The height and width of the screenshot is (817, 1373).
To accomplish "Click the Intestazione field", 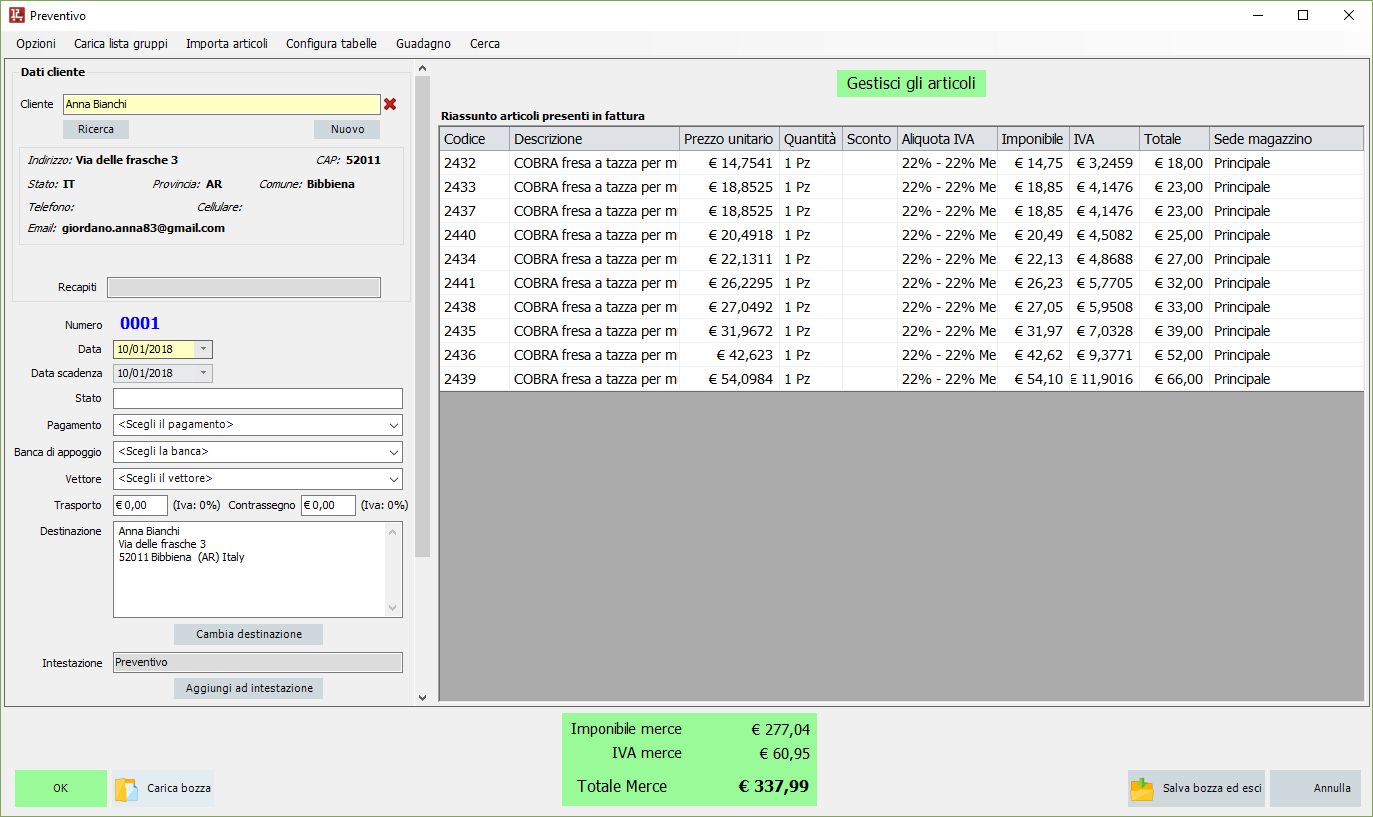I will (x=258, y=662).
